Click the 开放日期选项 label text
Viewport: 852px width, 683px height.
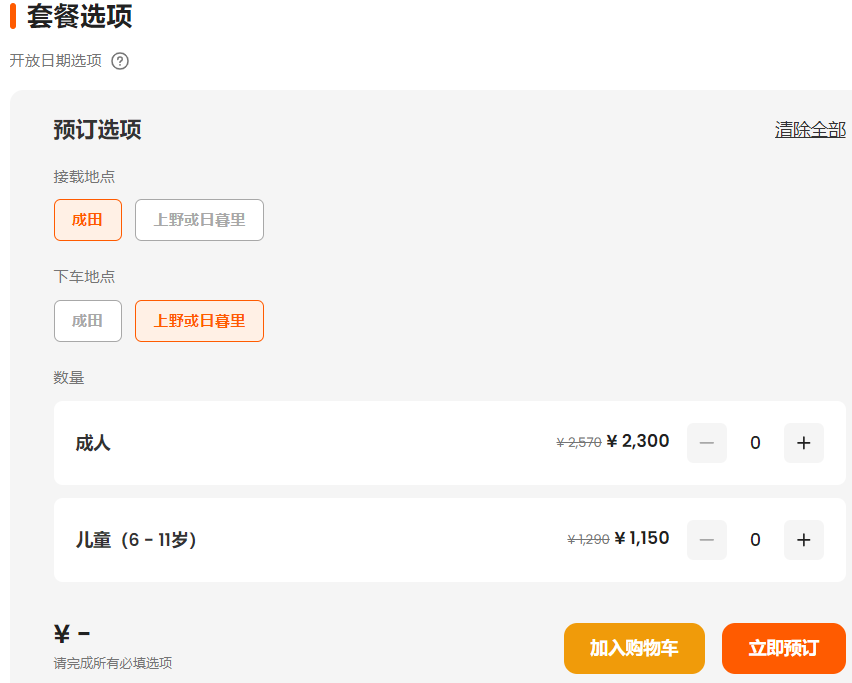(x=56, y=61)
